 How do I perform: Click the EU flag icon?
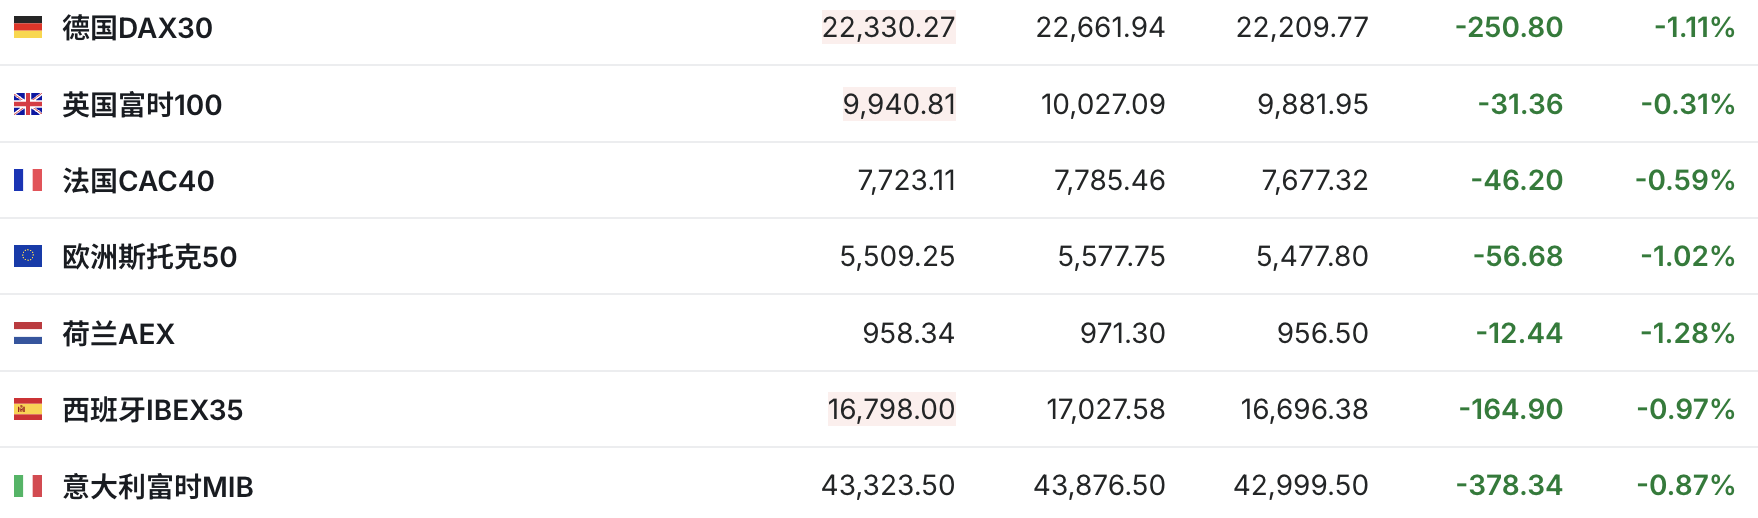click(x=28, y=256)
